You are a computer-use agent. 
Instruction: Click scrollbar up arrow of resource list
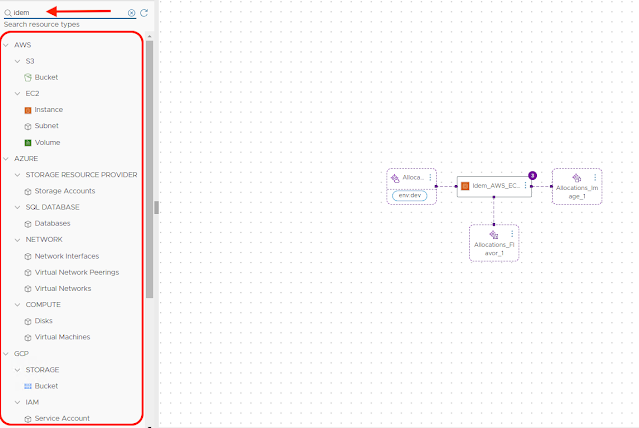tap(150, 36)
